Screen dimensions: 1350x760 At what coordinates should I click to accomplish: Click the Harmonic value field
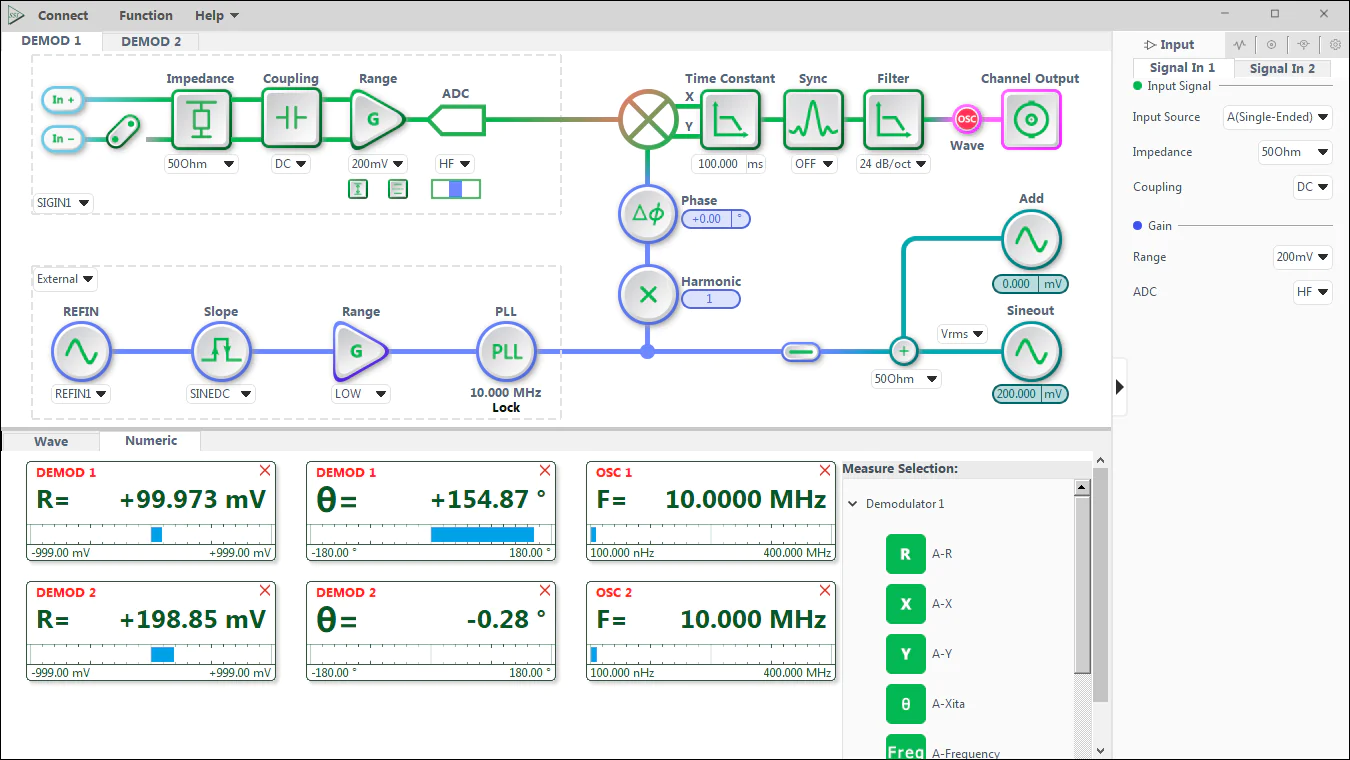710,299
